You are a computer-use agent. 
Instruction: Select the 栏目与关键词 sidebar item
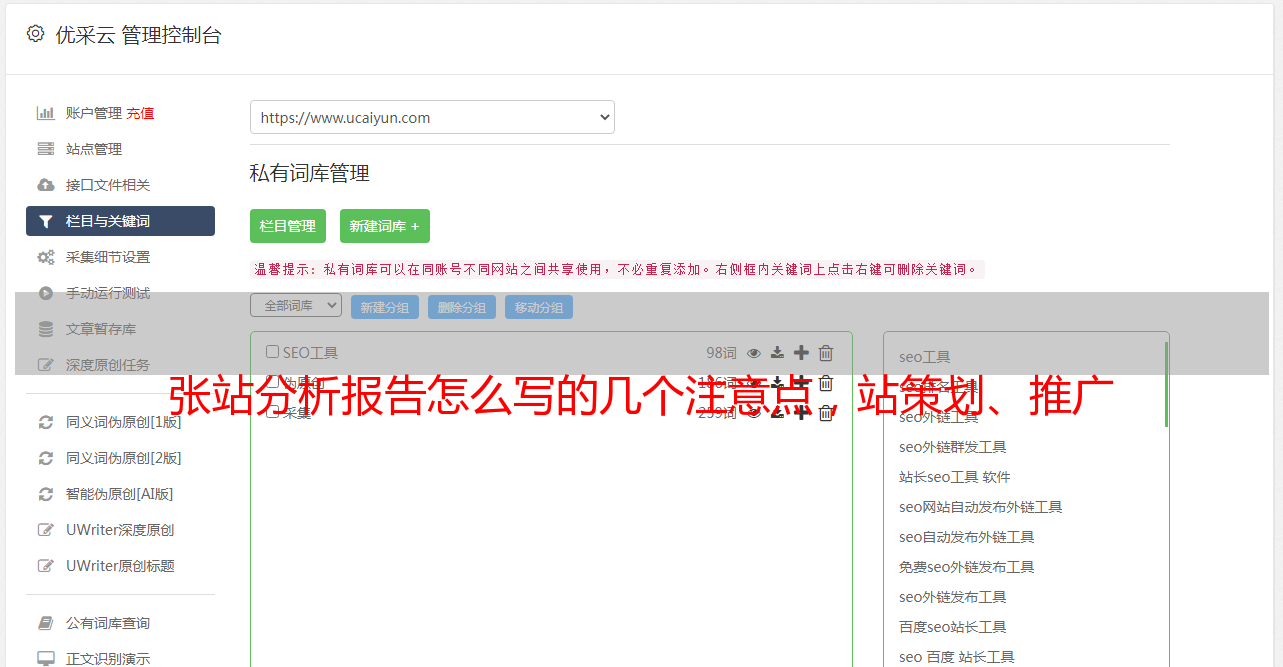tap(120, 221)
